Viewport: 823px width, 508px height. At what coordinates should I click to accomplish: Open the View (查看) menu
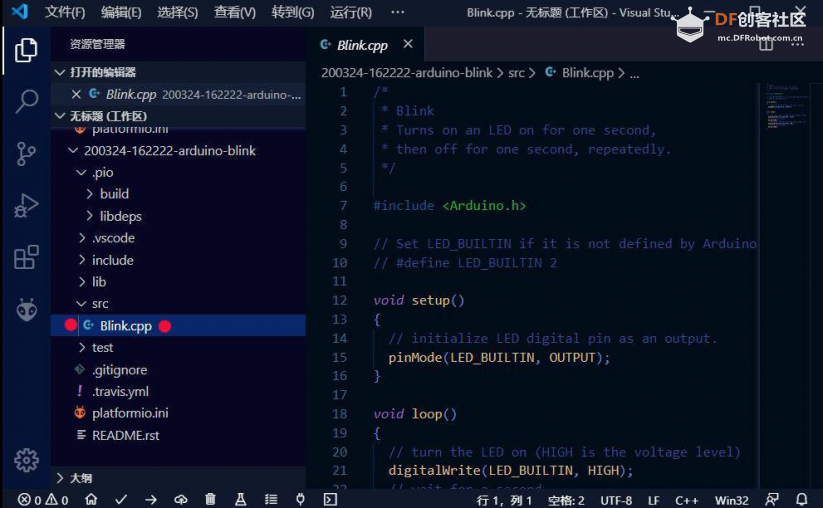click(x=235, y=12)
